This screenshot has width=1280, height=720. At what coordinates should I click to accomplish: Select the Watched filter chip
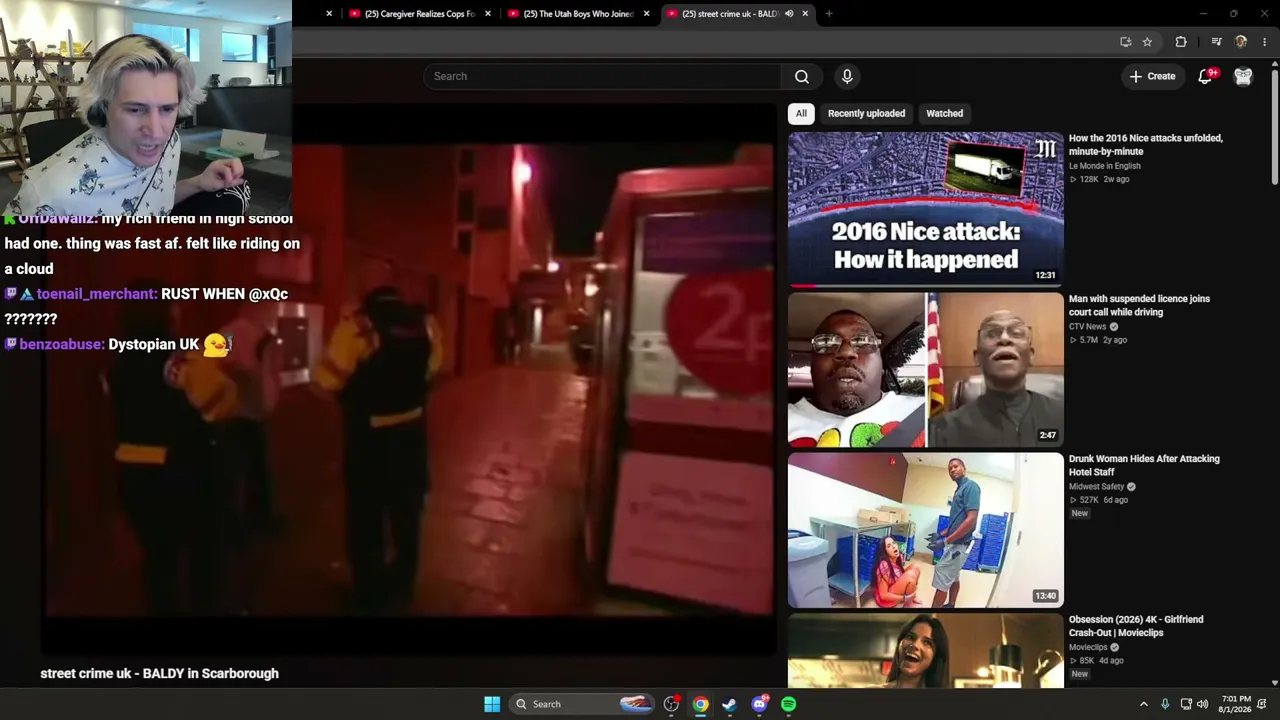[944, 113]
